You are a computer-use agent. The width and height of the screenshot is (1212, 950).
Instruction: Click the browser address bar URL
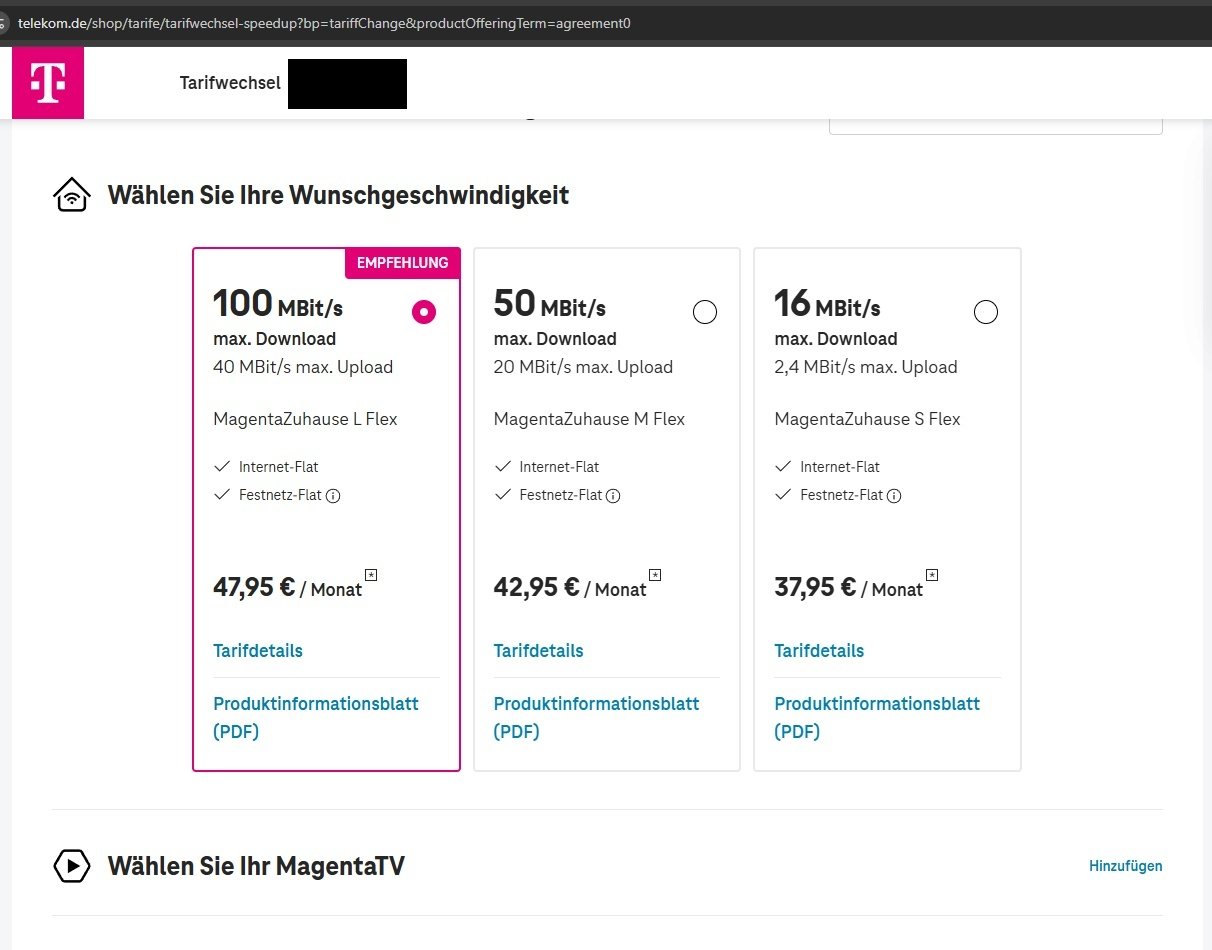click(x=325, y=23)
